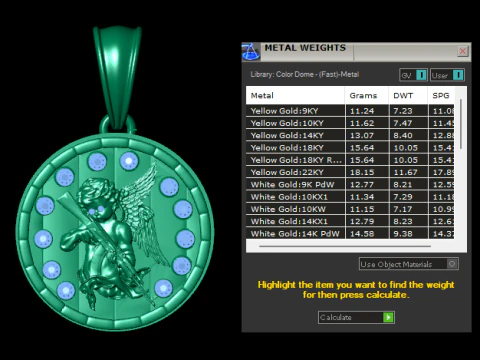Screen dimensions: 480x360
Task: Sort by the Metal column header
Action: coord(295,96)
